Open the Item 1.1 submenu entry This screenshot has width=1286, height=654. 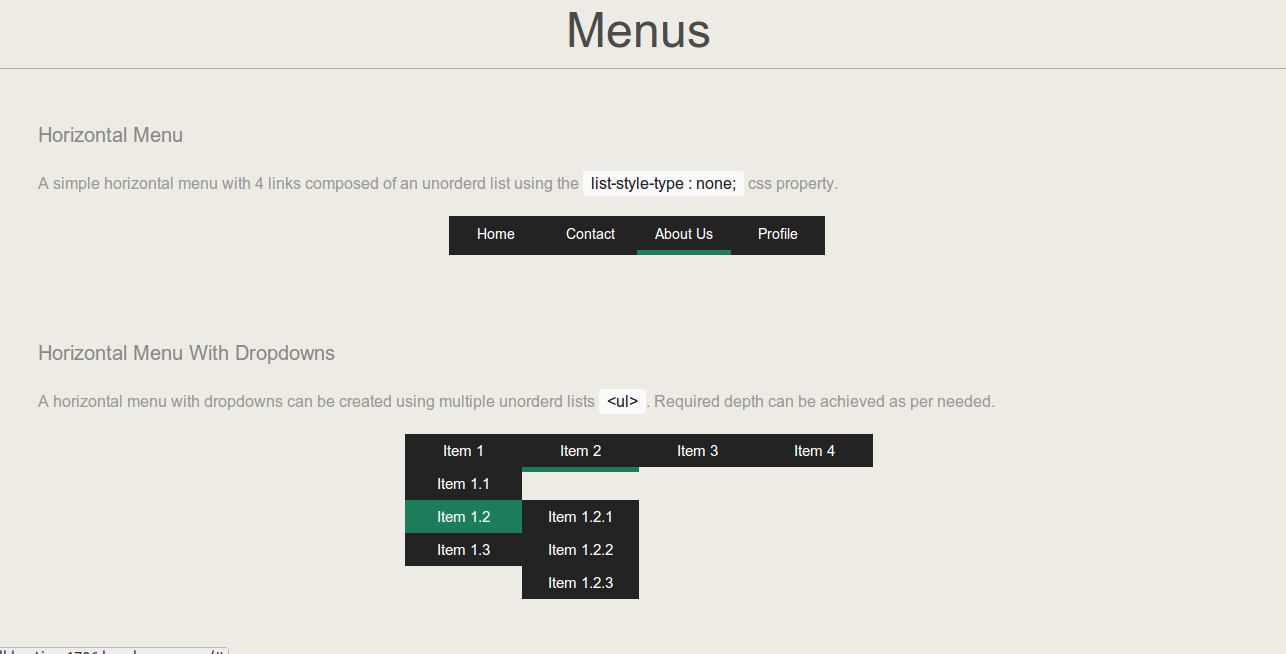[x=463, y=484]
